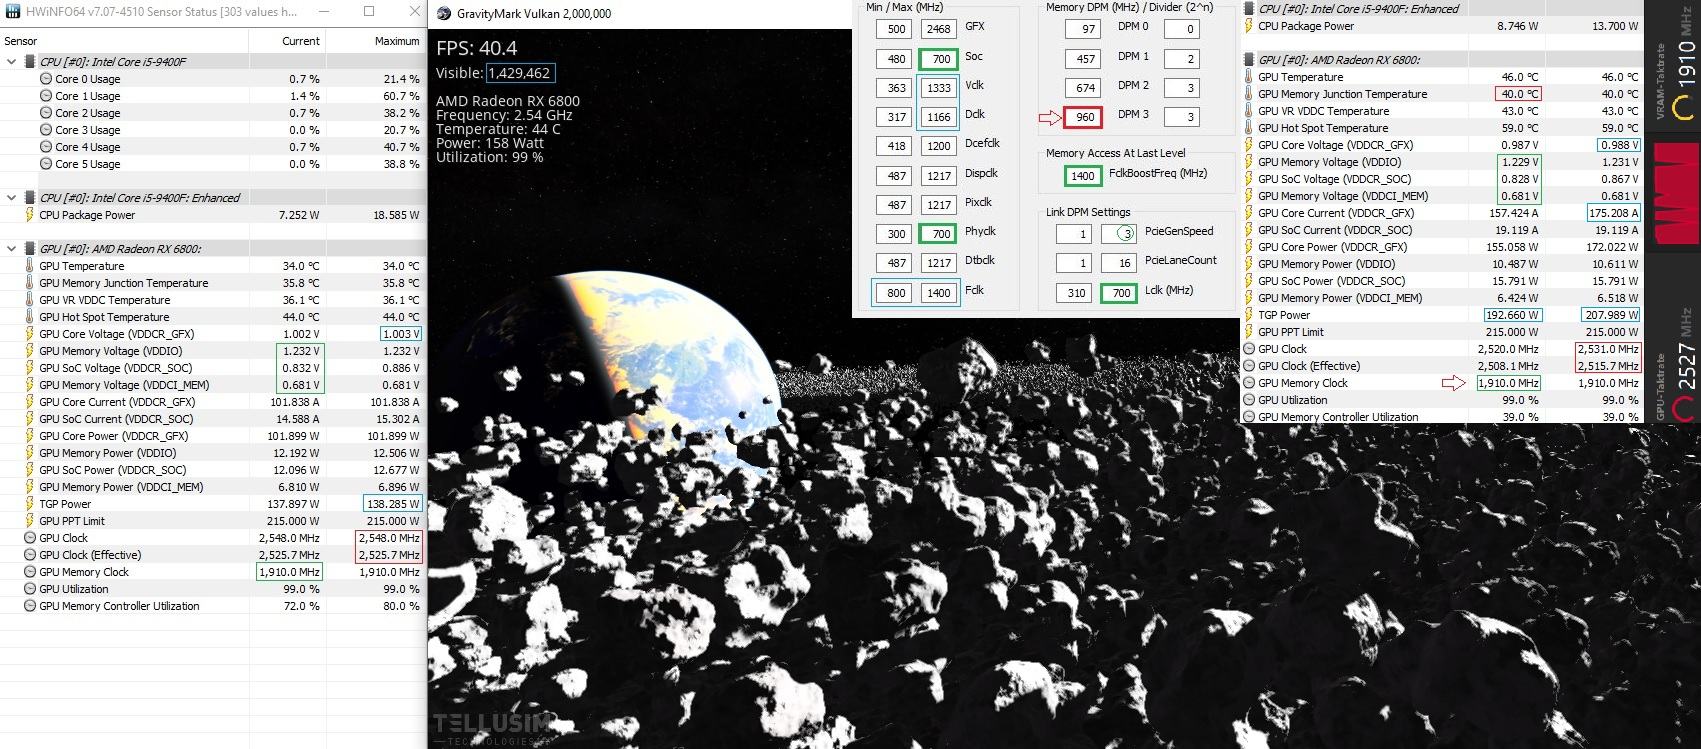Click the '1.003 V' GPU Core Voltage maximum value

pyautogui.click(x=401, y=334)
